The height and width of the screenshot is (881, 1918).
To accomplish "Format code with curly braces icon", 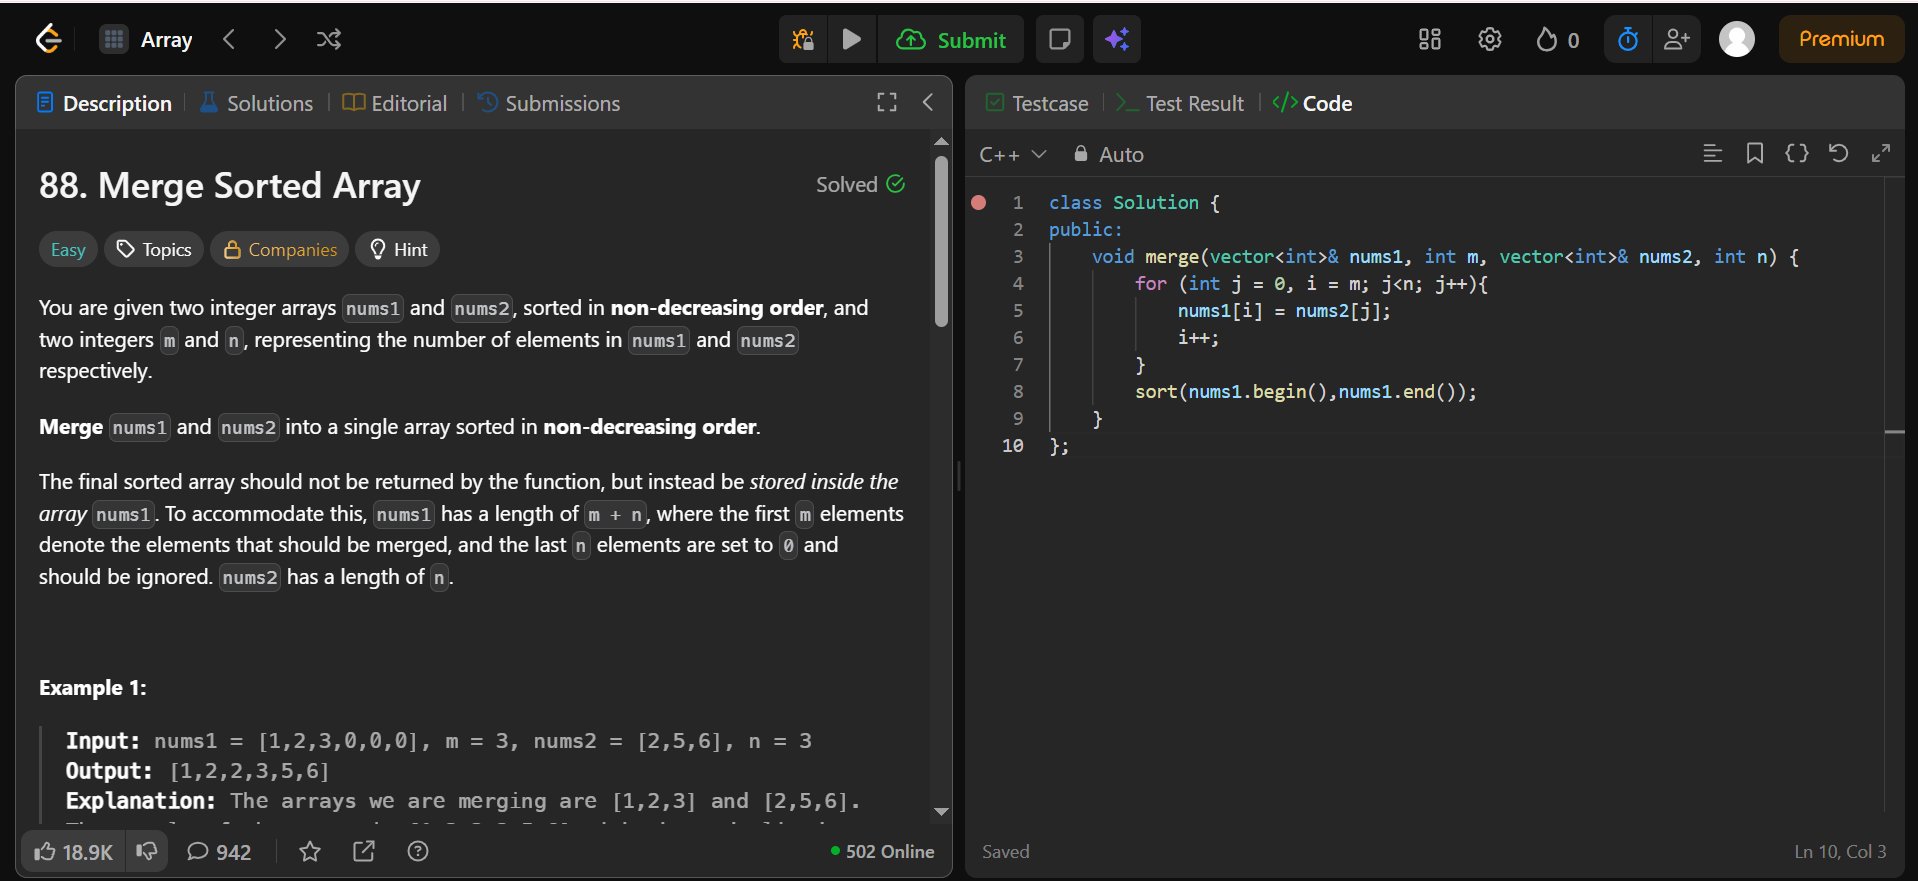I will click(x=1796, y=153).
